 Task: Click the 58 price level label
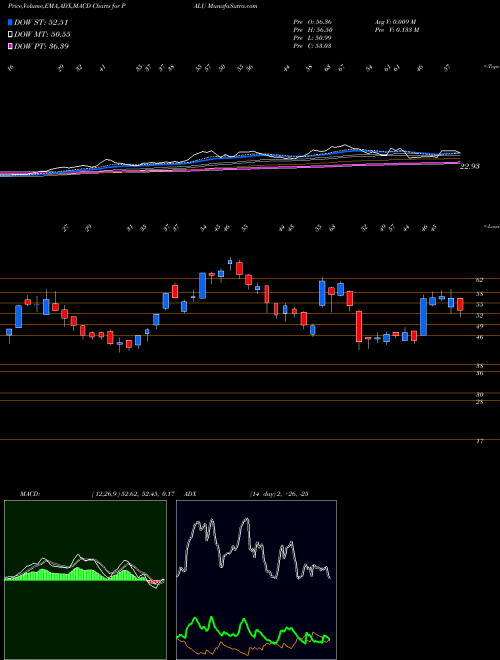(x=480, y=294)
